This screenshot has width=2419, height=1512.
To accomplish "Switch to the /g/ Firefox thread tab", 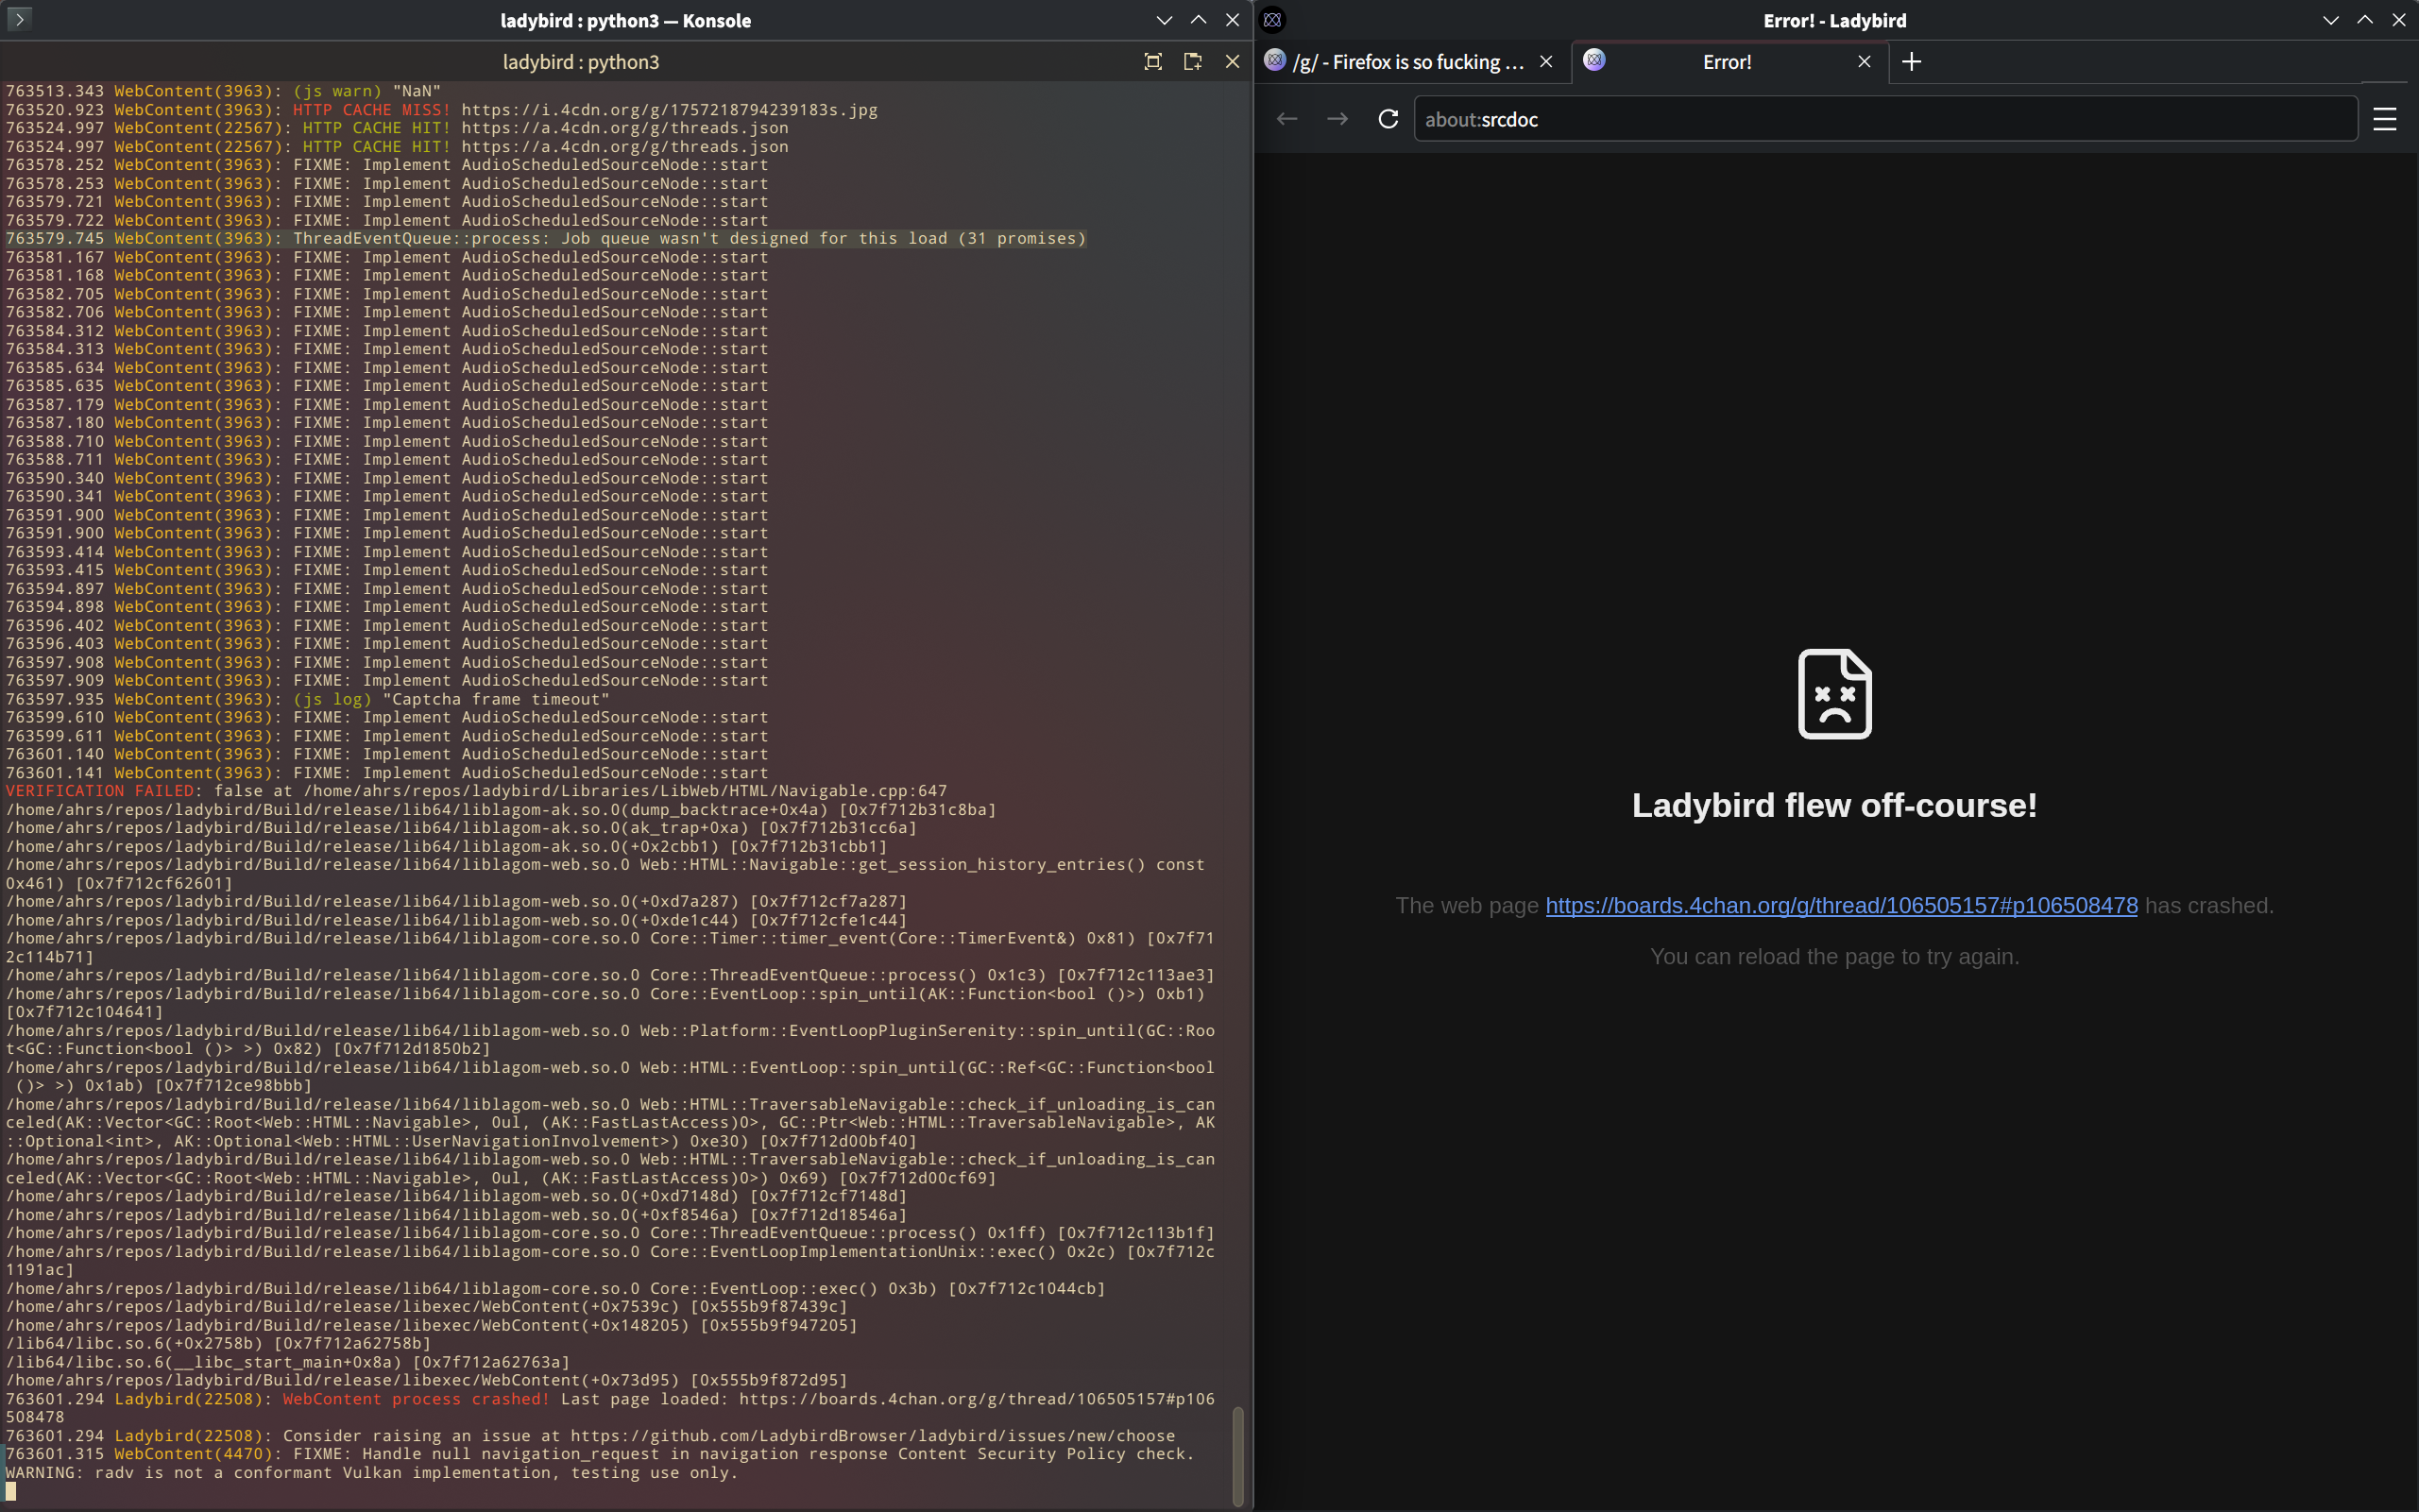I will tap(1411, 62).
